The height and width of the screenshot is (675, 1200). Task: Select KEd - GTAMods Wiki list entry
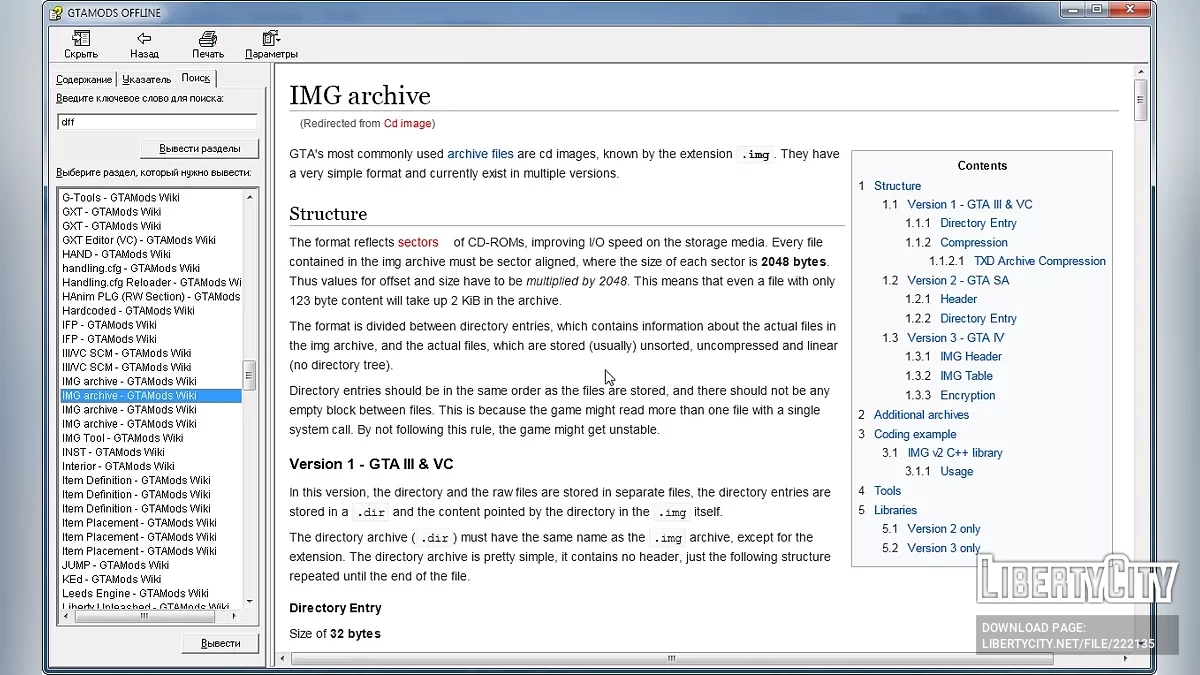(111, 579)
